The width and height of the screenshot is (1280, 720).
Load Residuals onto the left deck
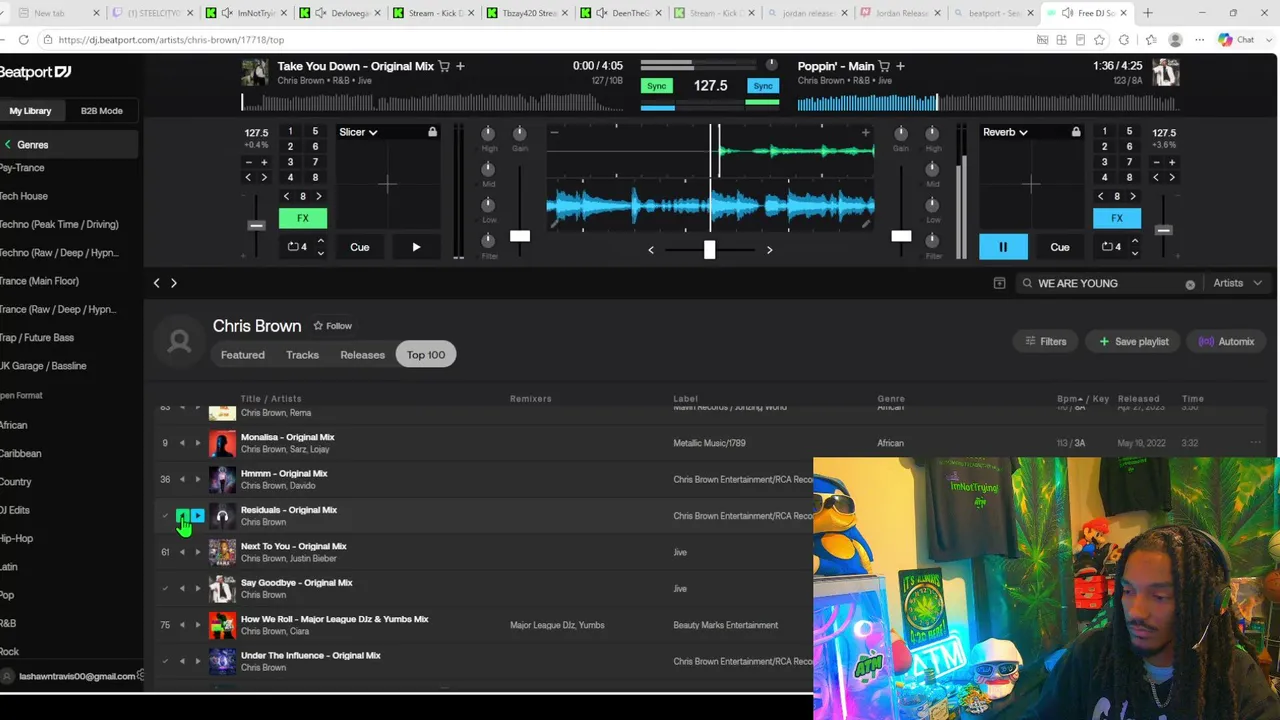click(183, 516)
